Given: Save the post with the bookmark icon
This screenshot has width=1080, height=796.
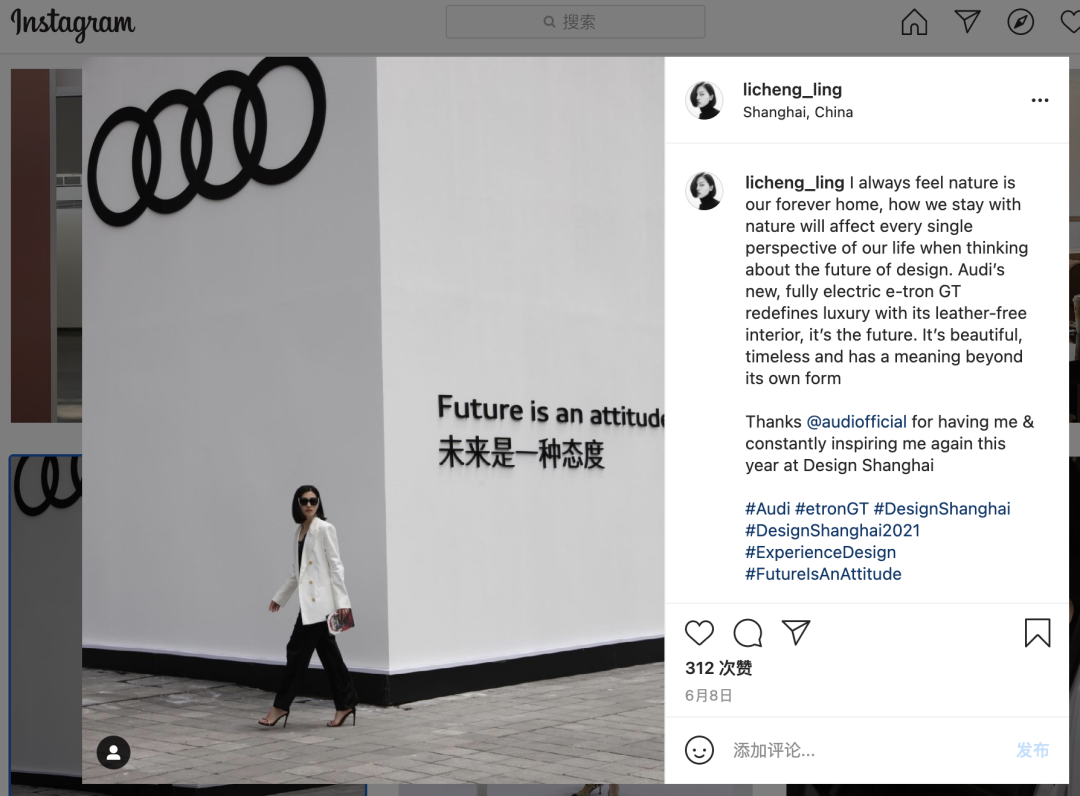Looking at the screenshot, I should [x=1037, y=633].
